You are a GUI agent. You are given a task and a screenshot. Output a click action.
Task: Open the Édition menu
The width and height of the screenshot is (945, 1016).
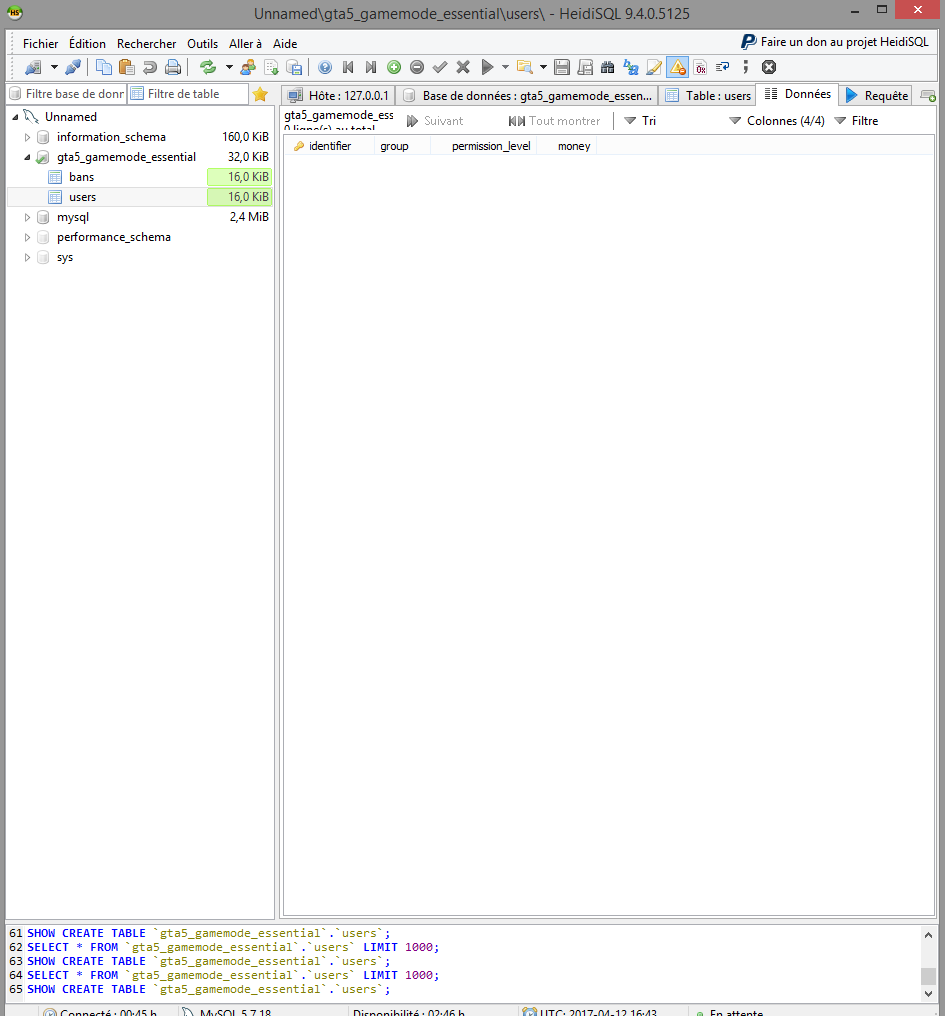[88, 43]
